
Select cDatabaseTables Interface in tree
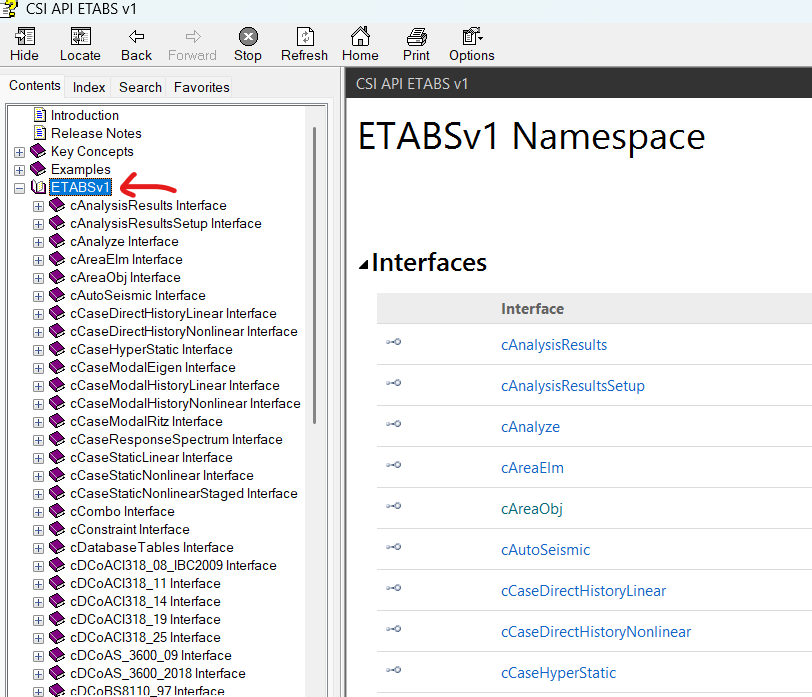coord(151,547)
